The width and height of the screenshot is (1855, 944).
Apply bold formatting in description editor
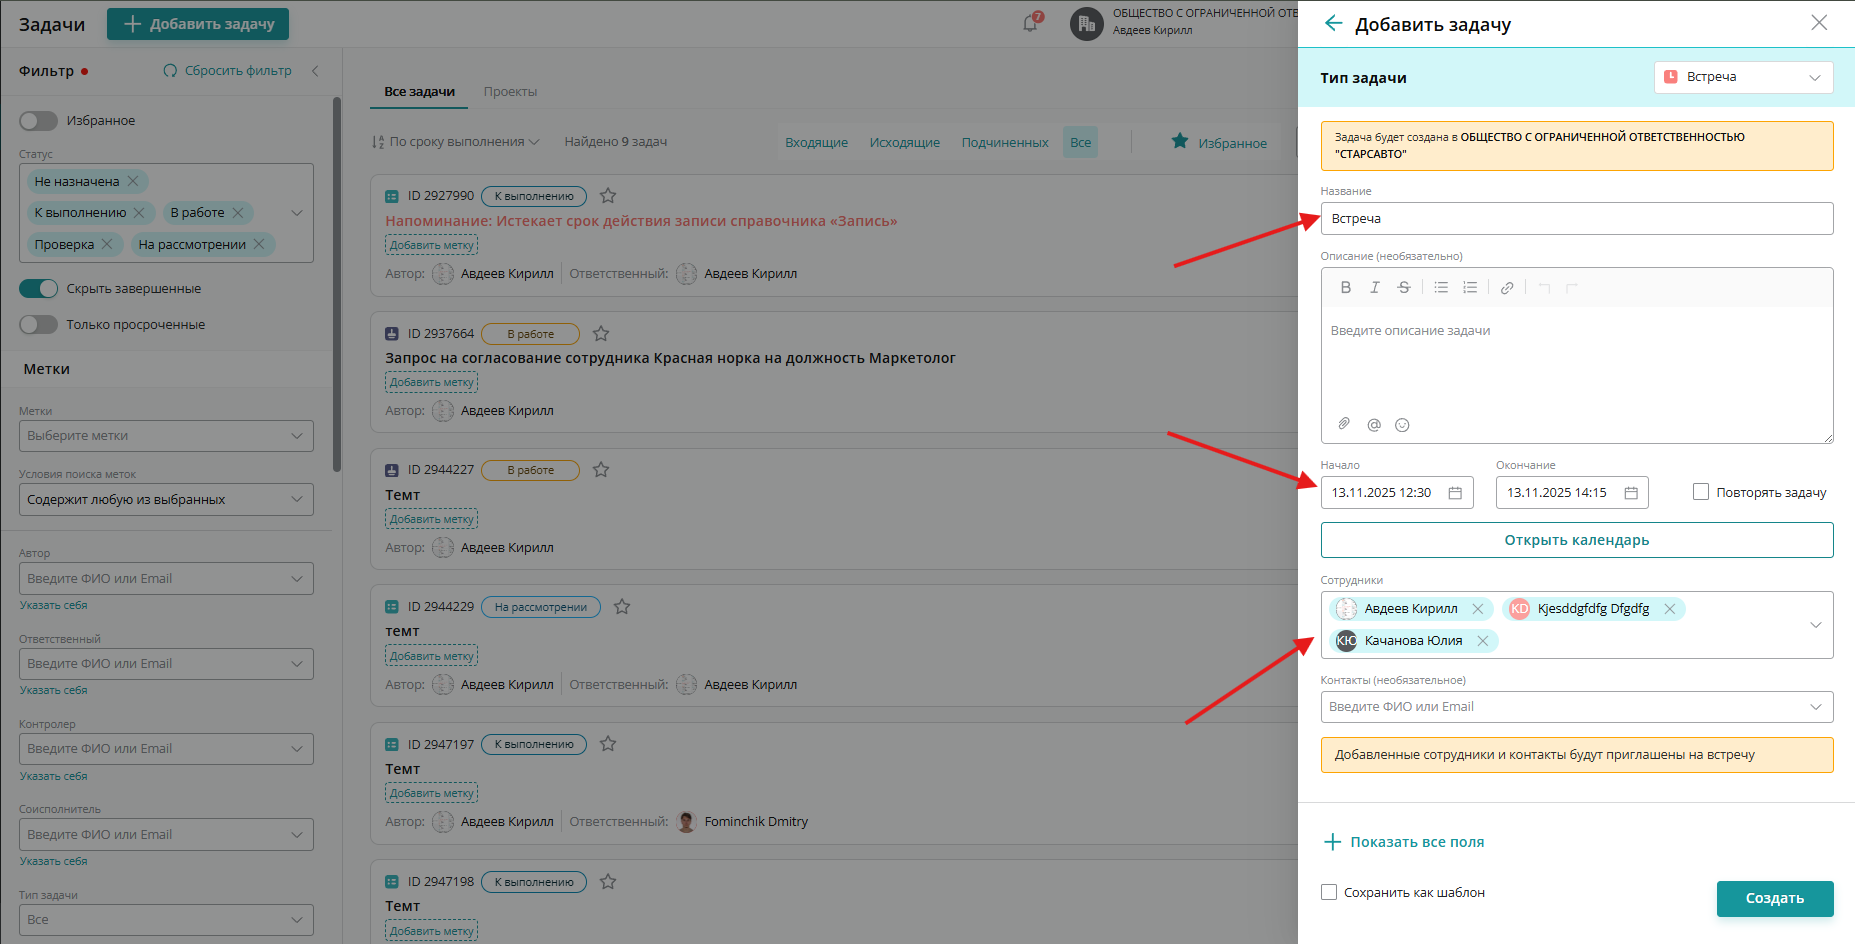point(1346,288)
